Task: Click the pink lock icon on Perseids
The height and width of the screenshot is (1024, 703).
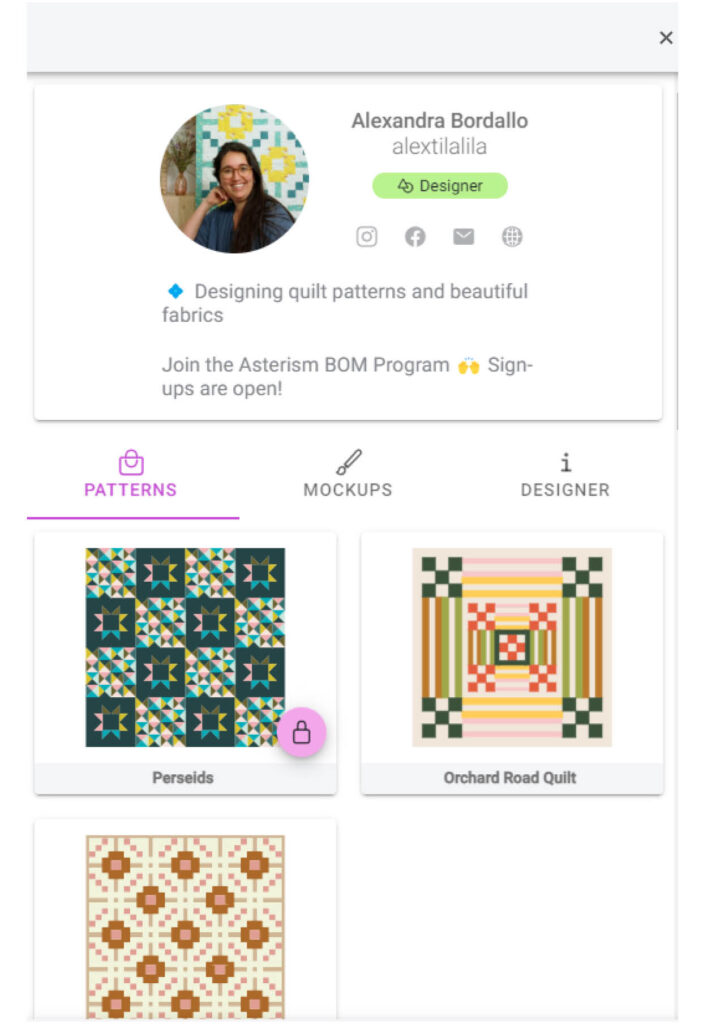Action: click(x=301, y=732)
